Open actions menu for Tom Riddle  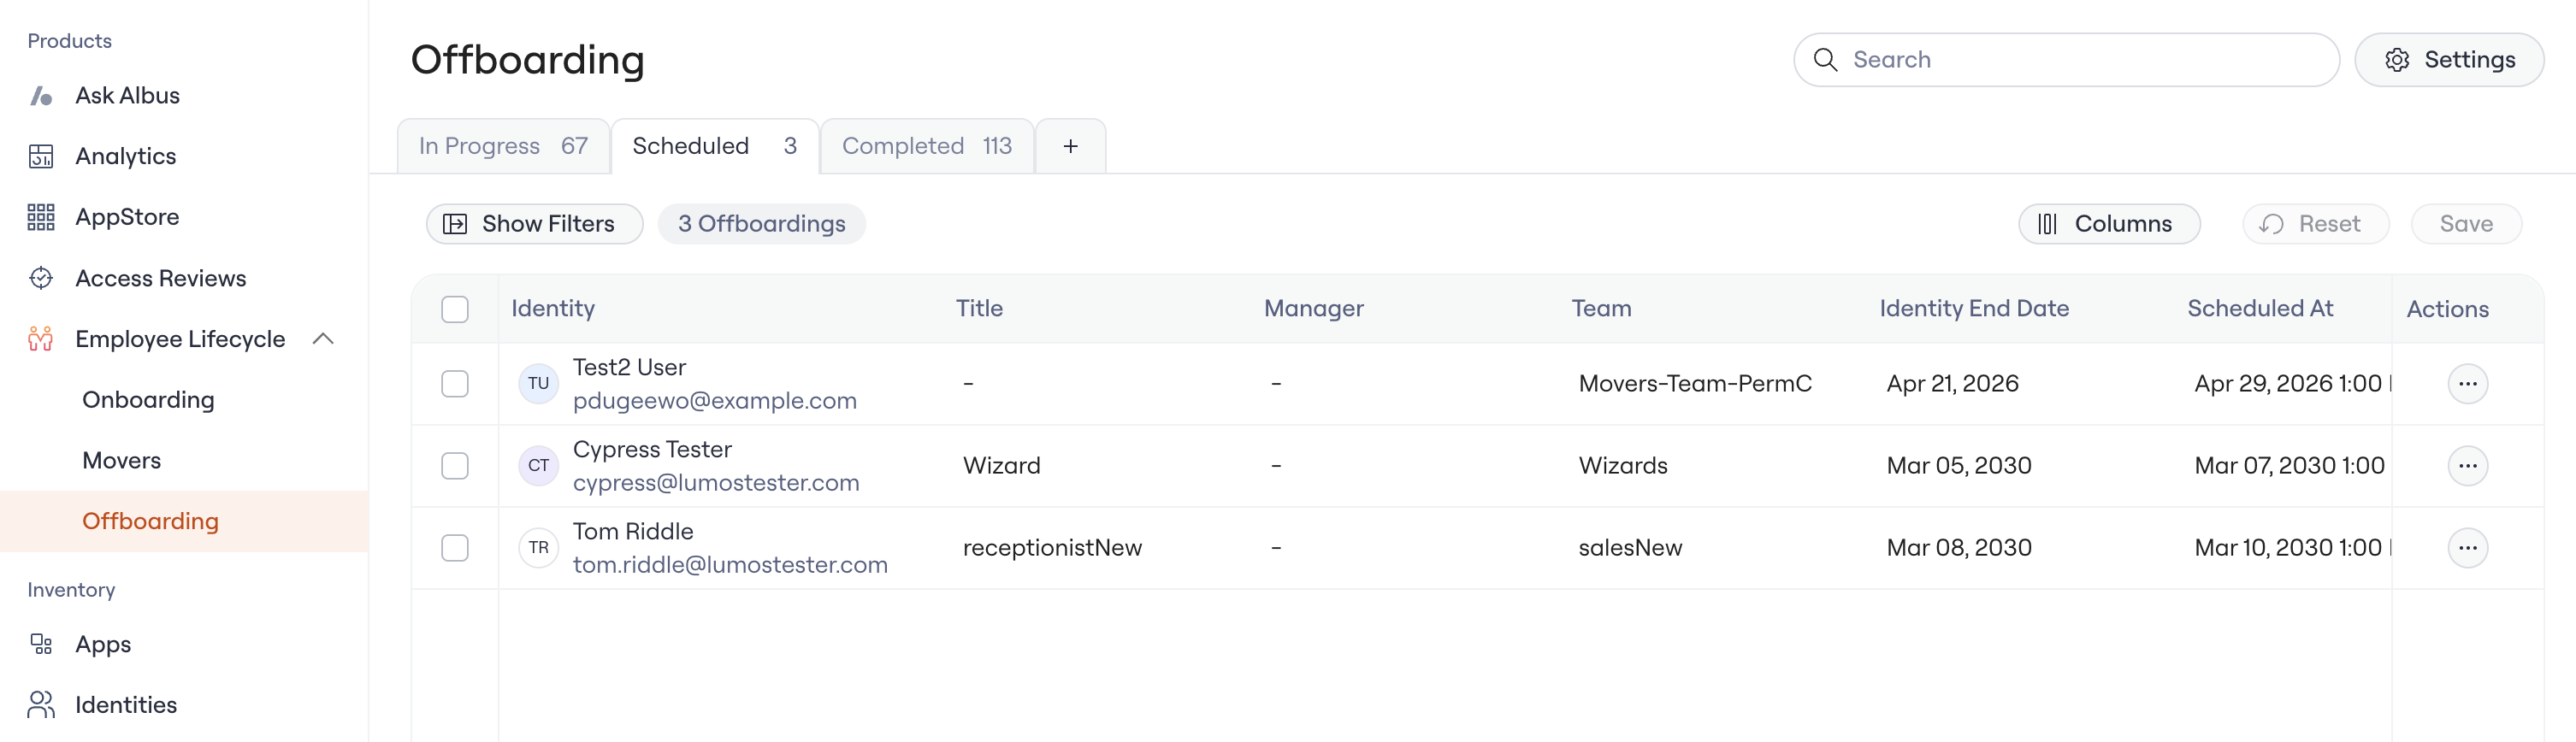point(2467,548)
